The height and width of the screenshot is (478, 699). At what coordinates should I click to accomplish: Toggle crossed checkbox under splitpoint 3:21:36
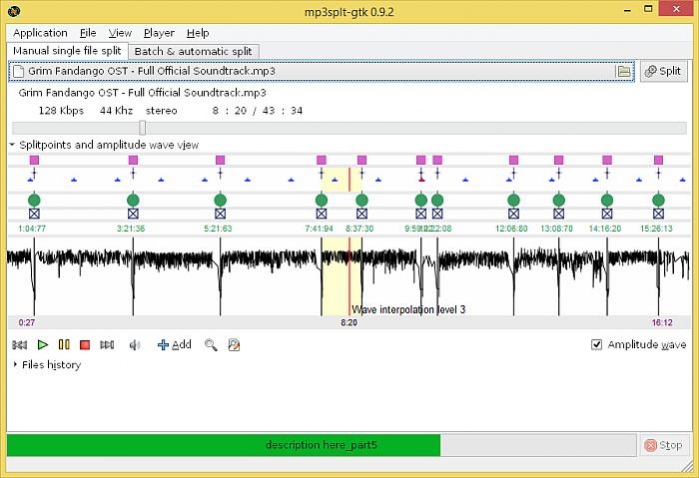pyautogui.click(x=133, y=214)
